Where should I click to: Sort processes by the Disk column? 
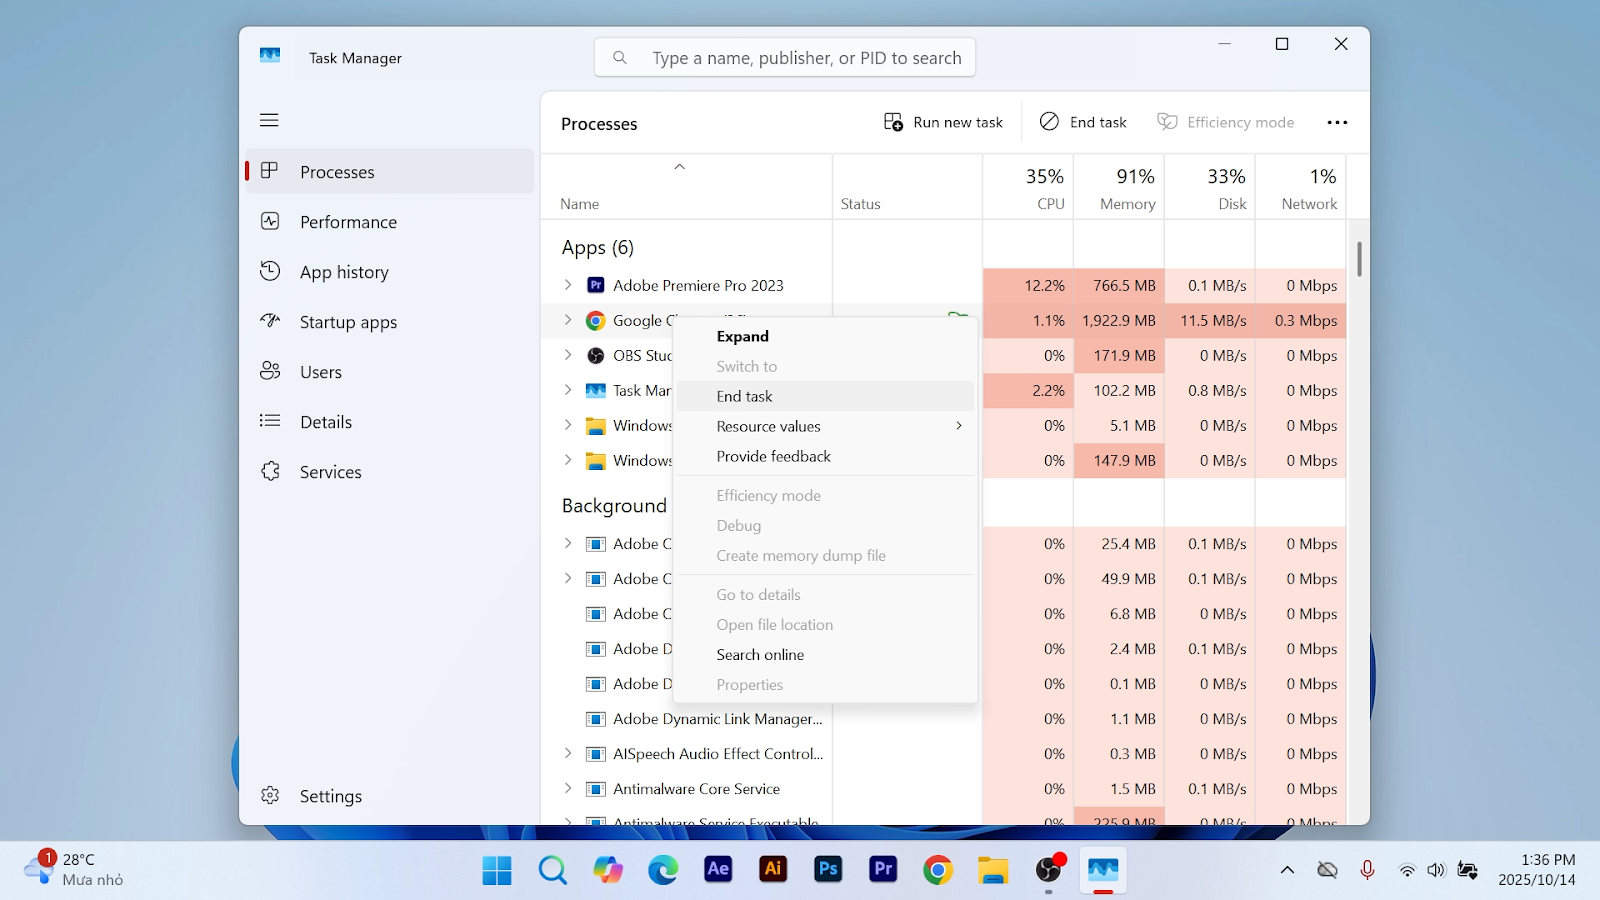tap(1210, 187)
